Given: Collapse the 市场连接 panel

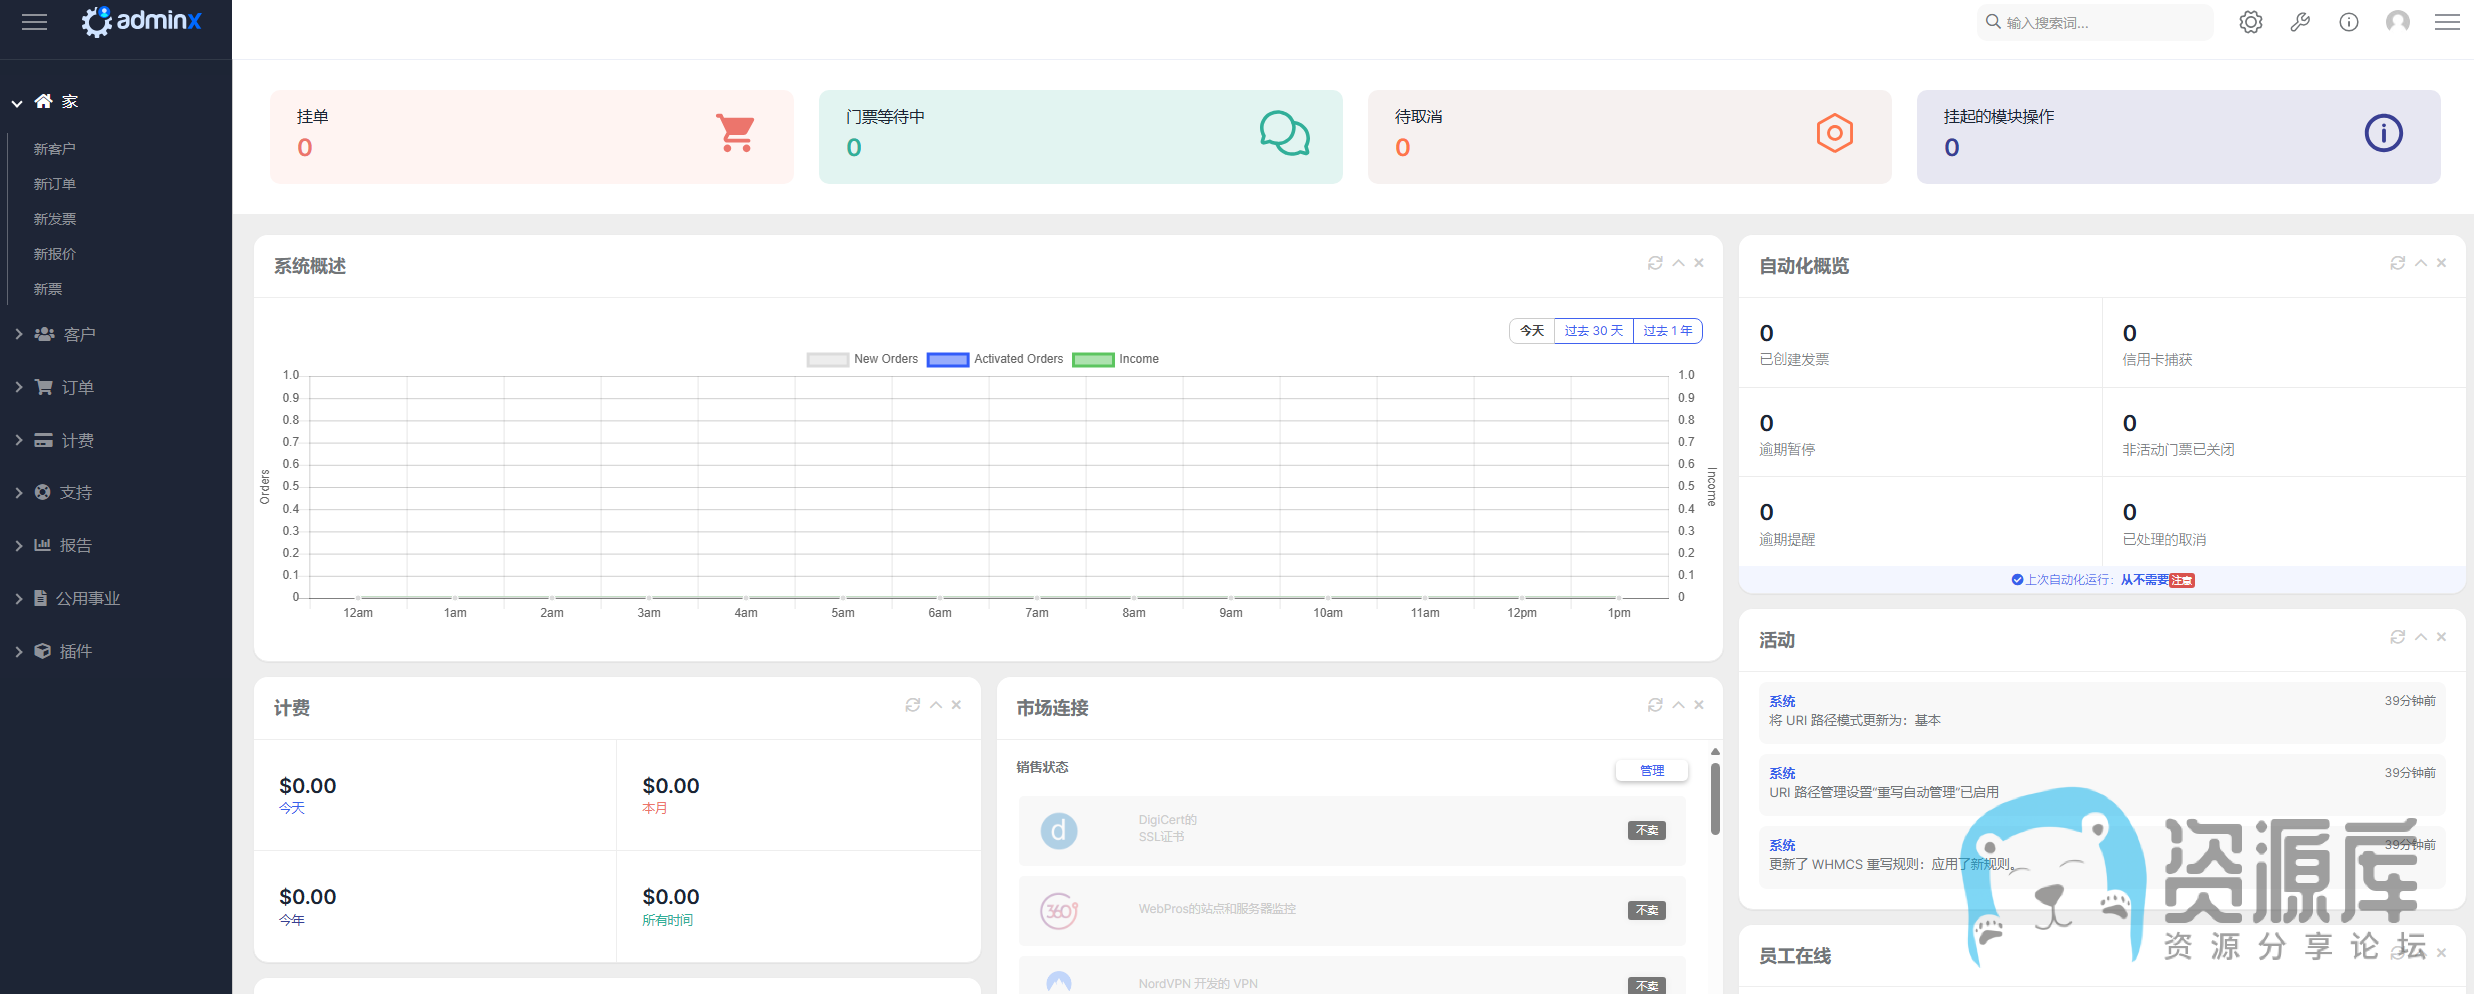Looking at the screenshot, I should tap(1678, 705).
